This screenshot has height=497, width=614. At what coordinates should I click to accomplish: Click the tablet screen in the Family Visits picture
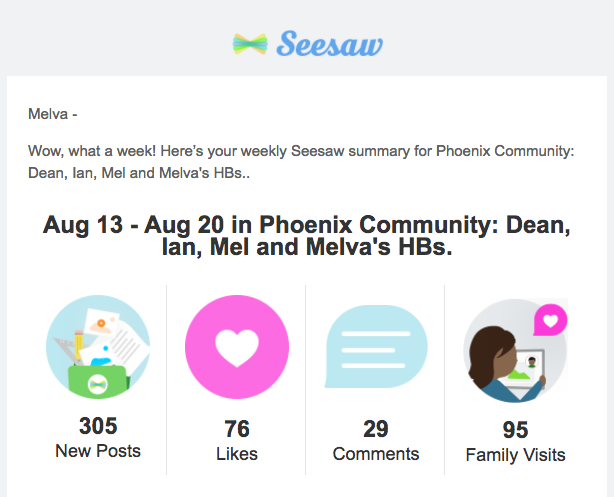coord(522,368)
